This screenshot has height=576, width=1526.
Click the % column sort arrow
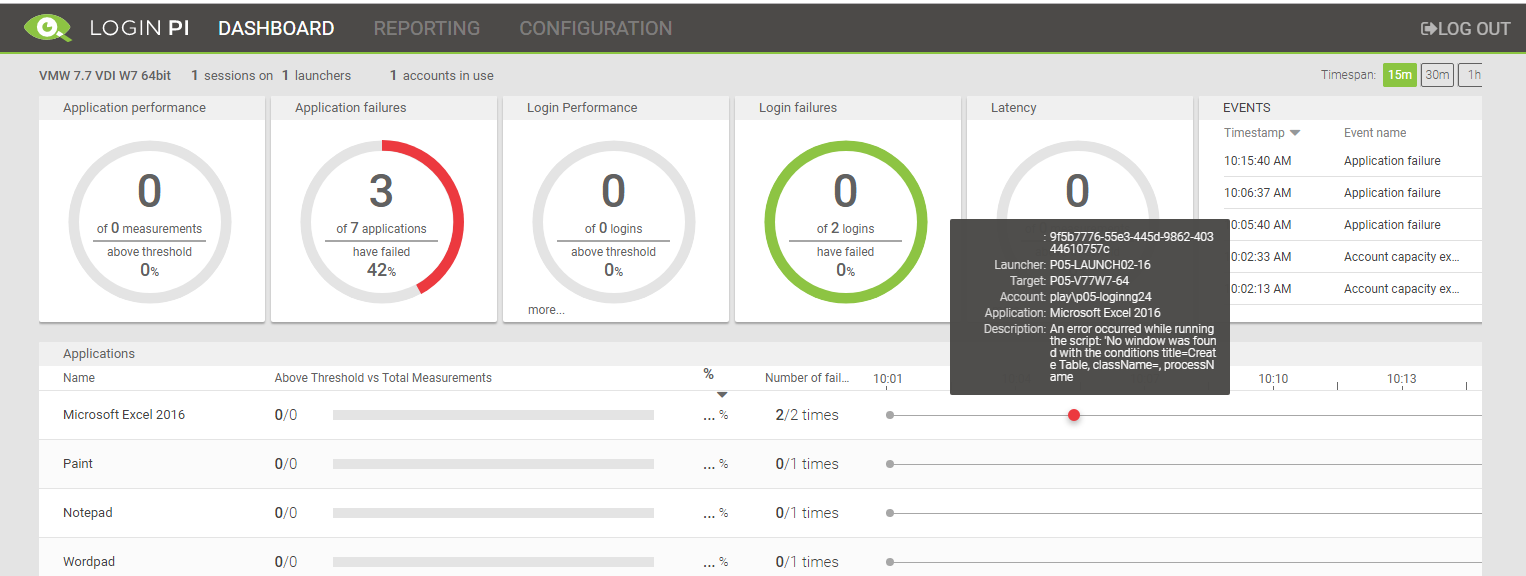(722, 395)
